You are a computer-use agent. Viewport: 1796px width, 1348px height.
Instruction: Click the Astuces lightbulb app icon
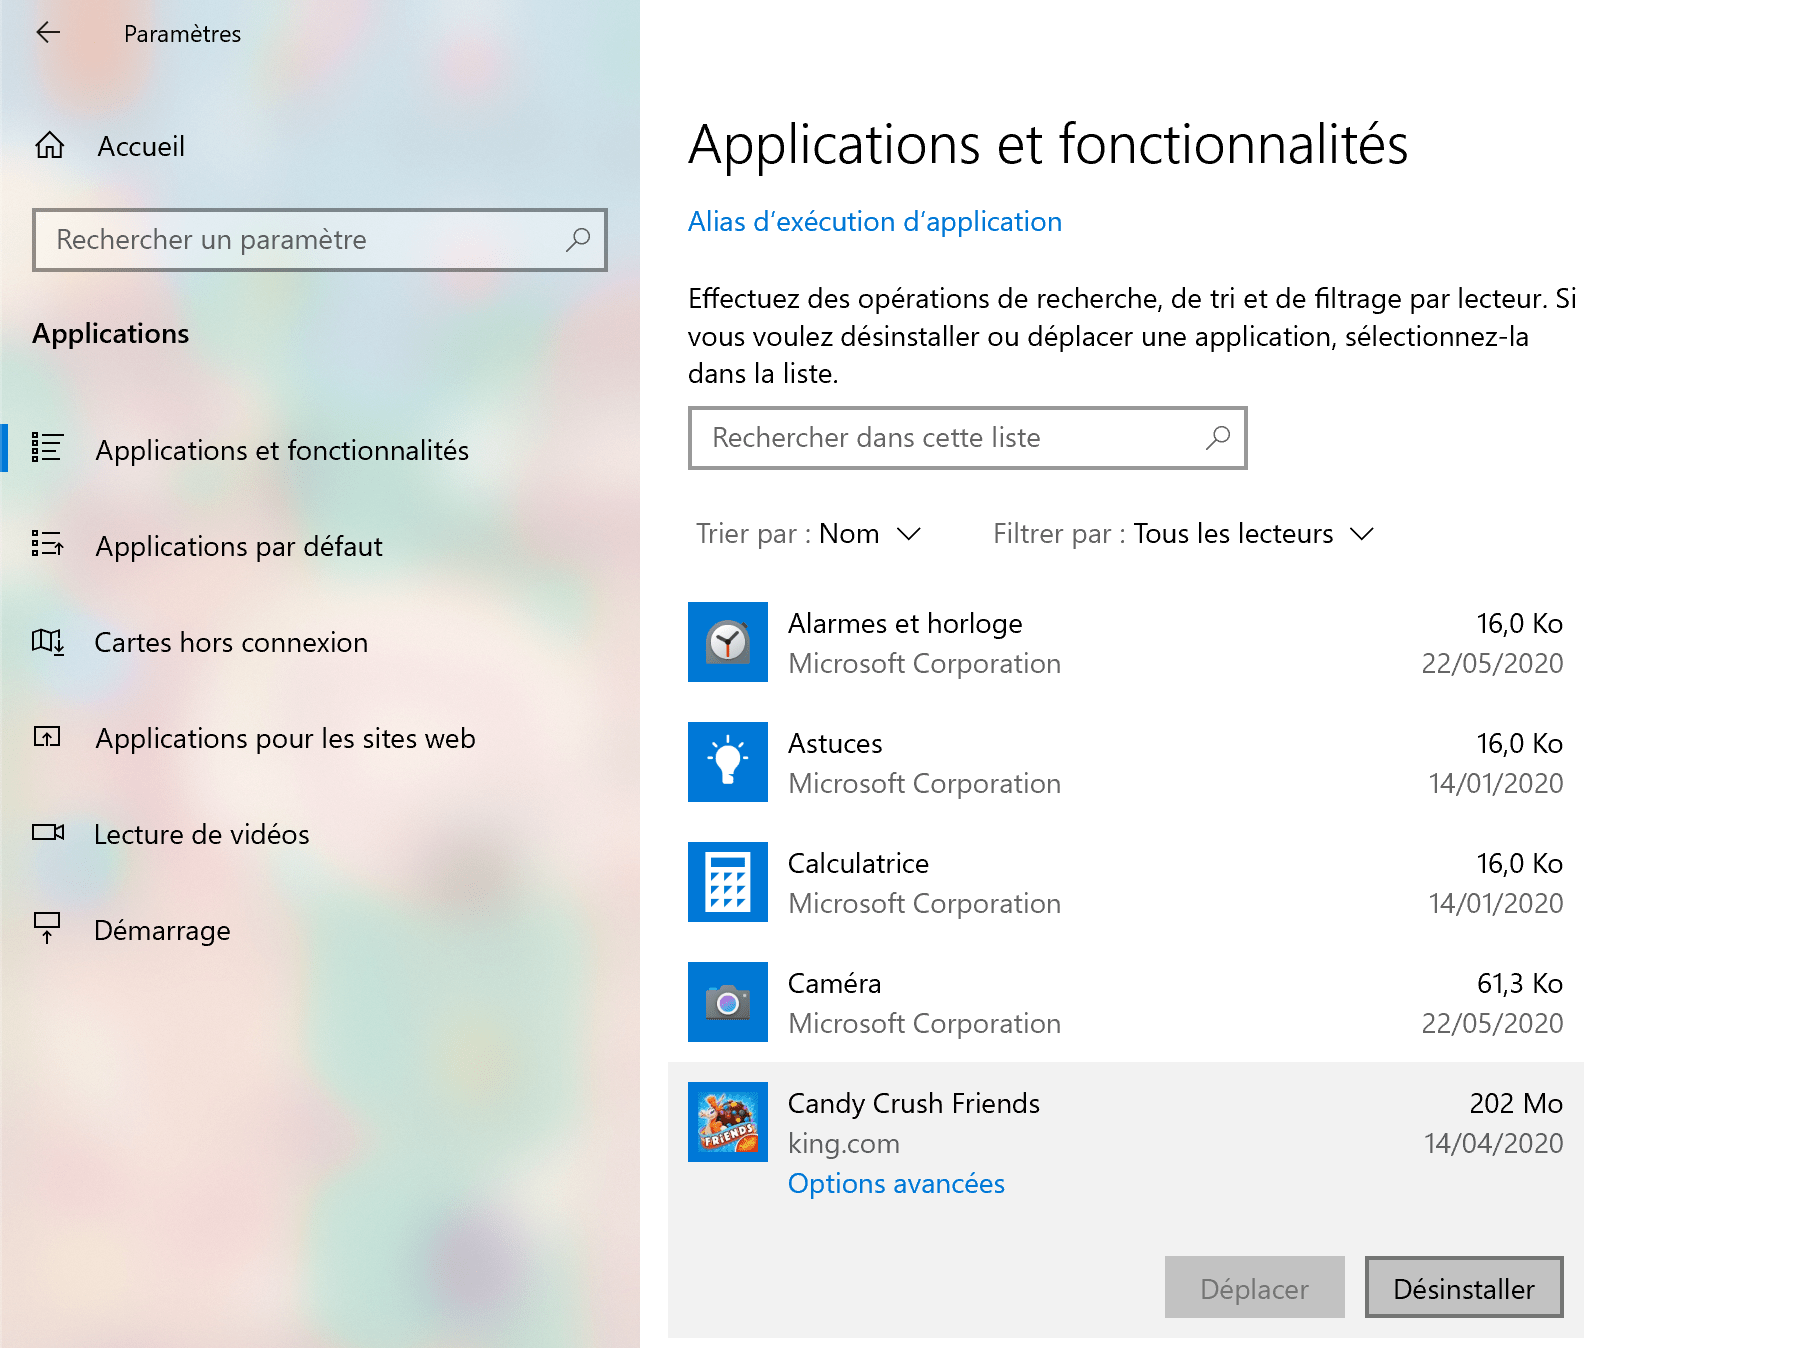tap(728, 762)
